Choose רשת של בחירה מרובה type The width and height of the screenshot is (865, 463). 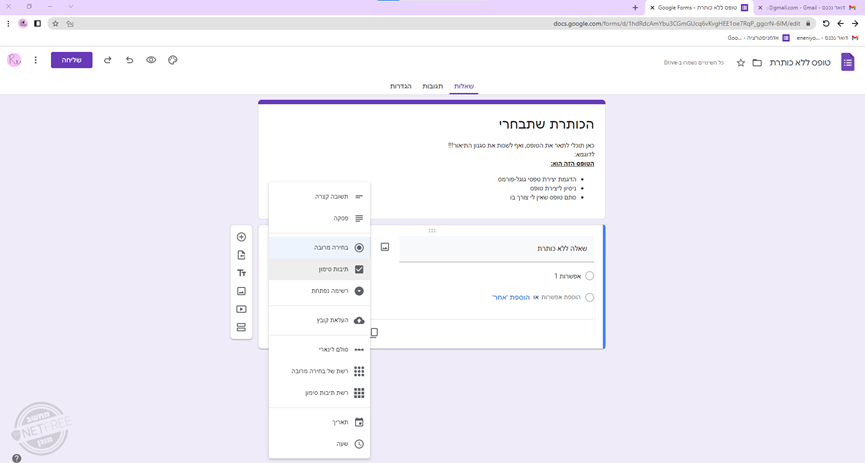[319, 371]
